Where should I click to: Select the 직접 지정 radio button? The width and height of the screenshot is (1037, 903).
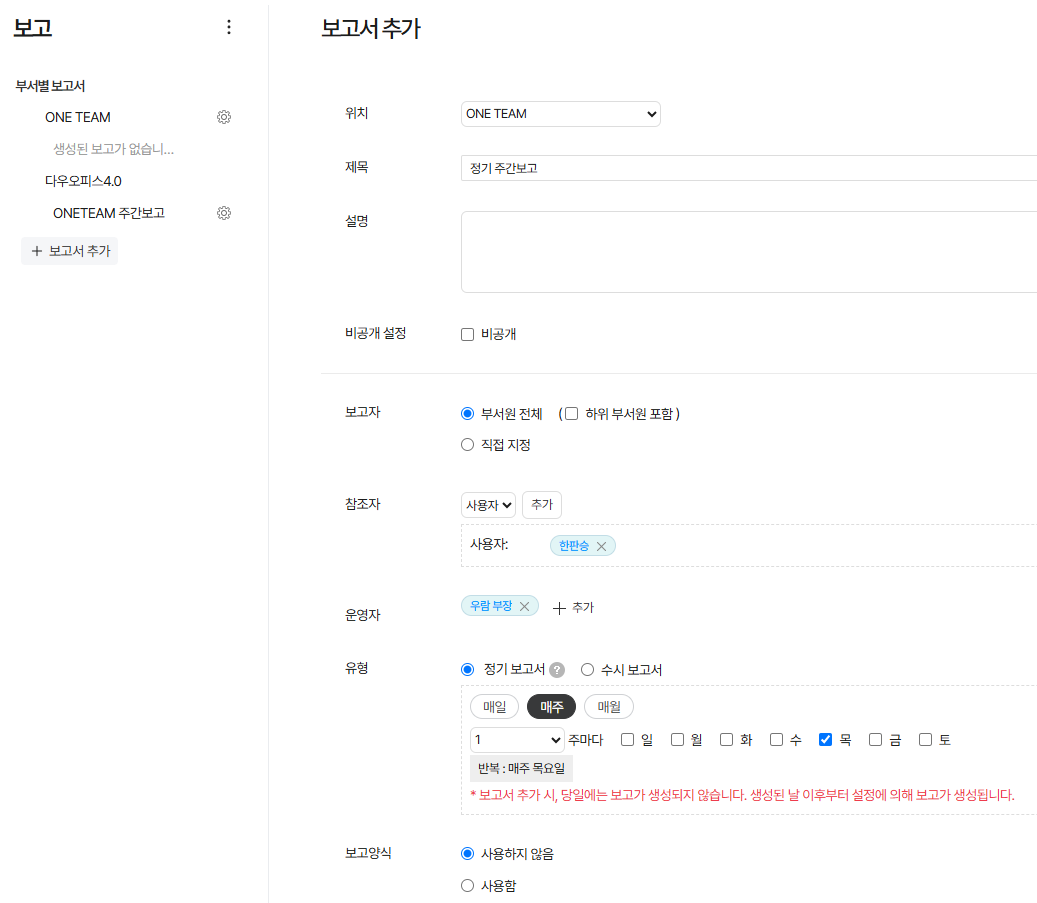point(467,445)
